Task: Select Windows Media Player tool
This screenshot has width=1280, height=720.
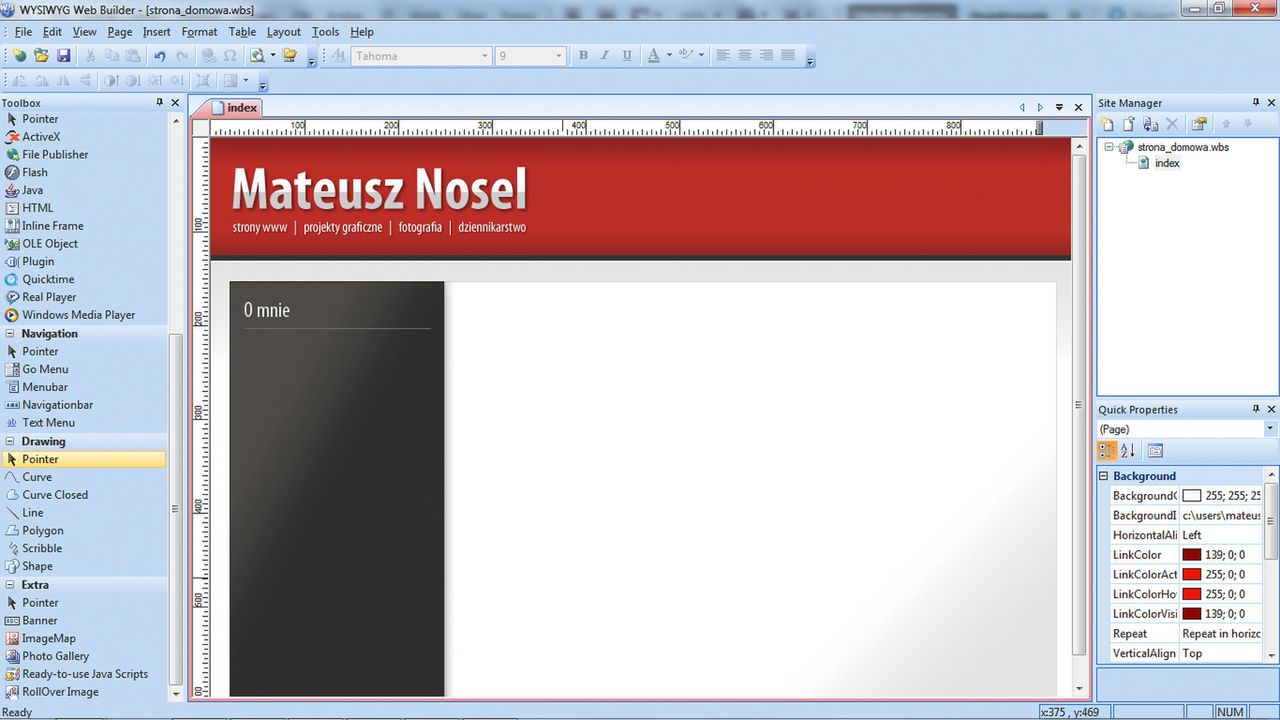Action: (x=78, y=315)
